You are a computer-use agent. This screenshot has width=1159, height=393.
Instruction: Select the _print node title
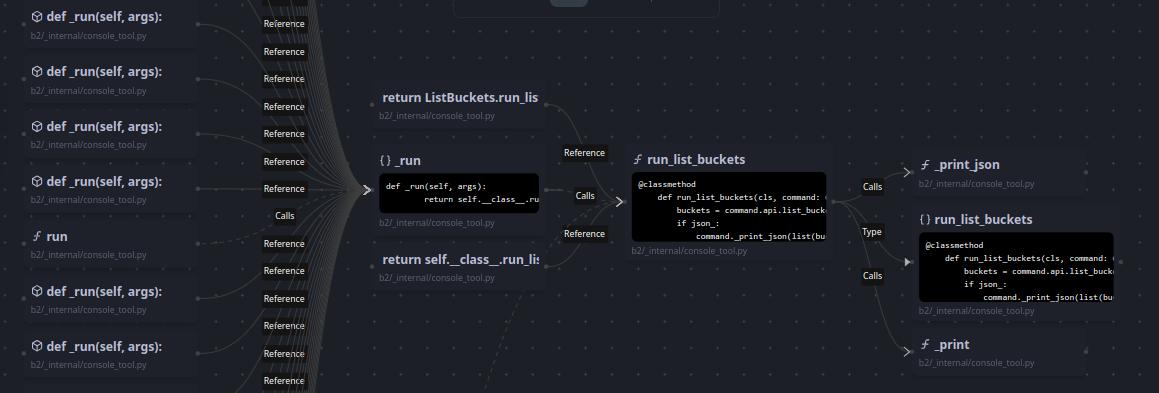point(951,345)
